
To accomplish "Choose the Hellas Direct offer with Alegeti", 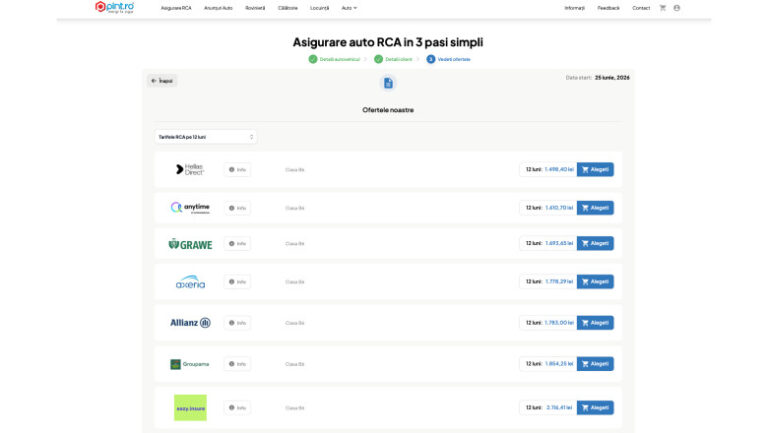I will 595,169.
